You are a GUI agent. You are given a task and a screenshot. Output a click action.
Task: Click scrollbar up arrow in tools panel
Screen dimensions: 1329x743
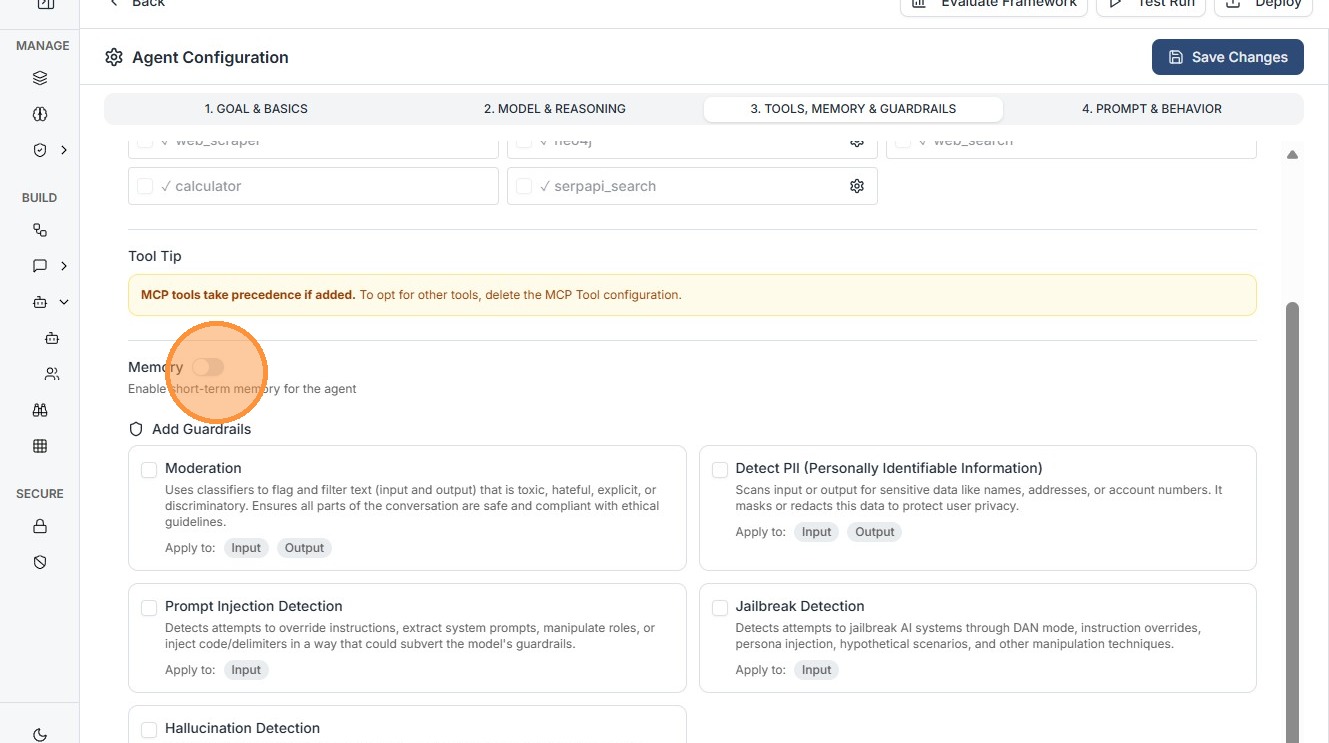click(x=1292, y=155)
